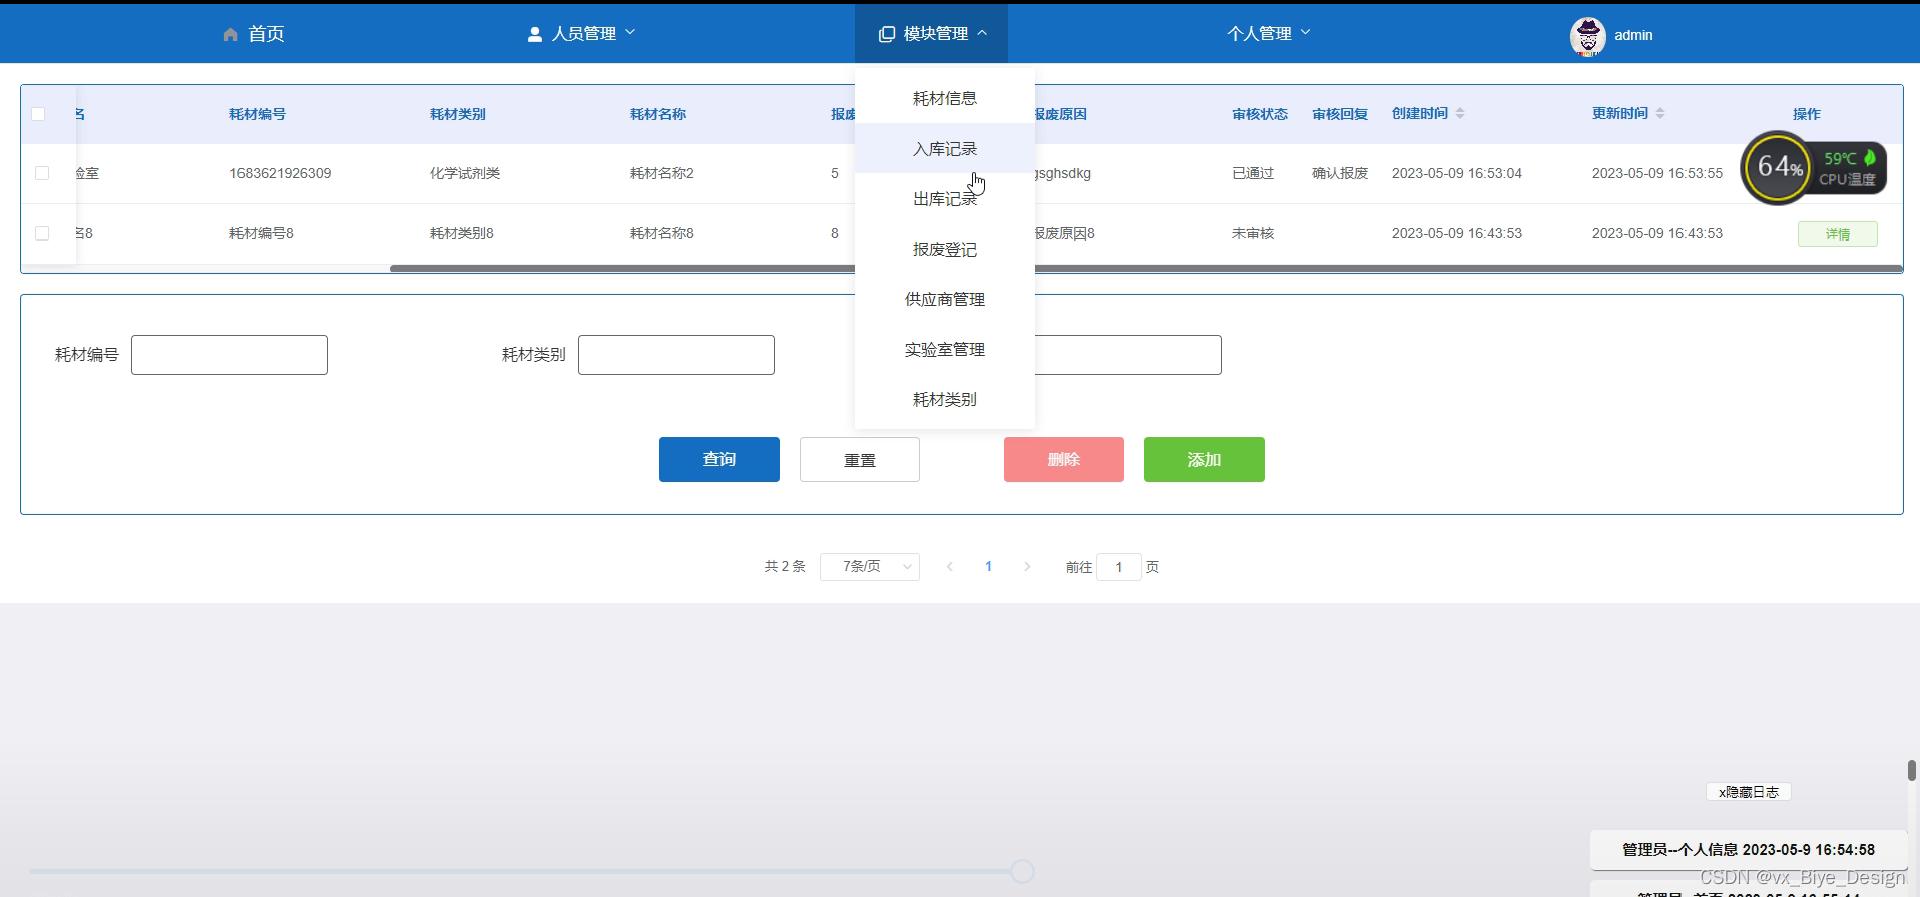Click the 2023-05-09 16:53:04 creation time
Image resolution: width=1920 pixels, height=897 pixels.
point(1457,173)
